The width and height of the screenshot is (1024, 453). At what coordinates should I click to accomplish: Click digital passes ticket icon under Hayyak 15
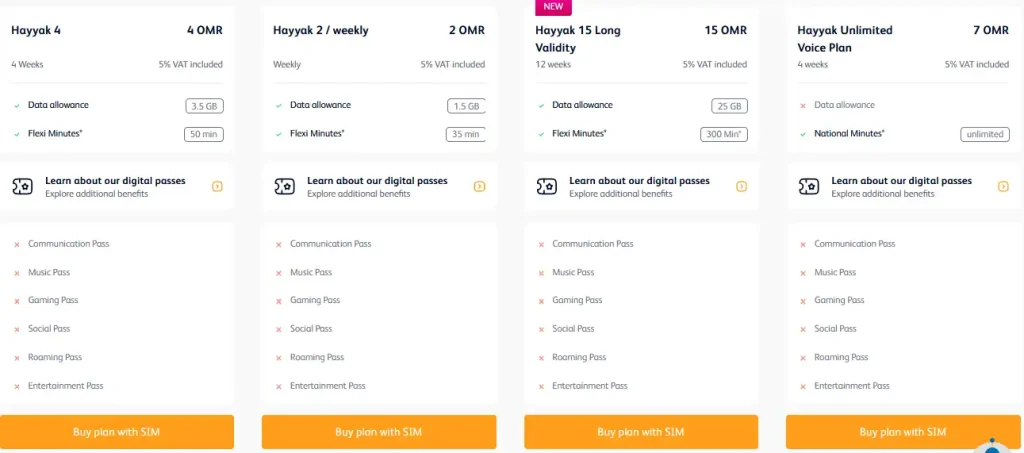click(547, 186)
